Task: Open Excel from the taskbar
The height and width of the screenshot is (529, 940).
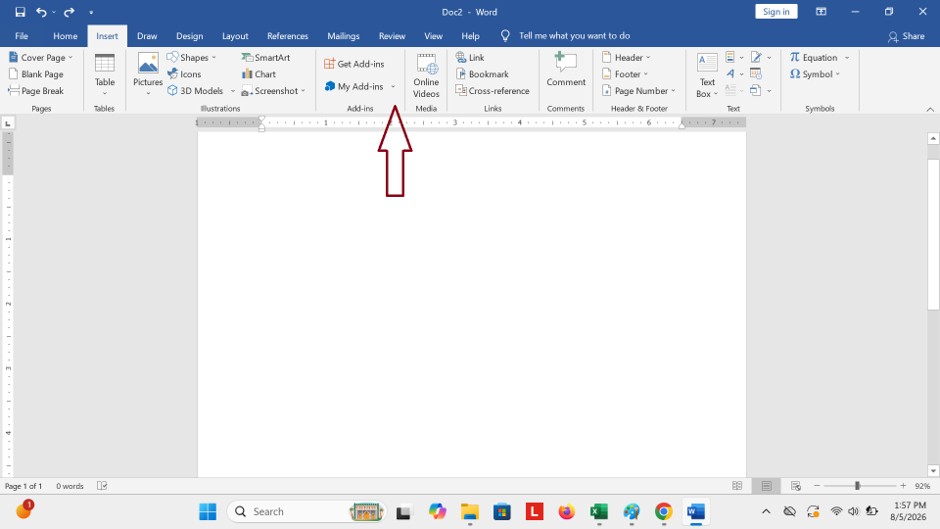Action: point(599,512)
